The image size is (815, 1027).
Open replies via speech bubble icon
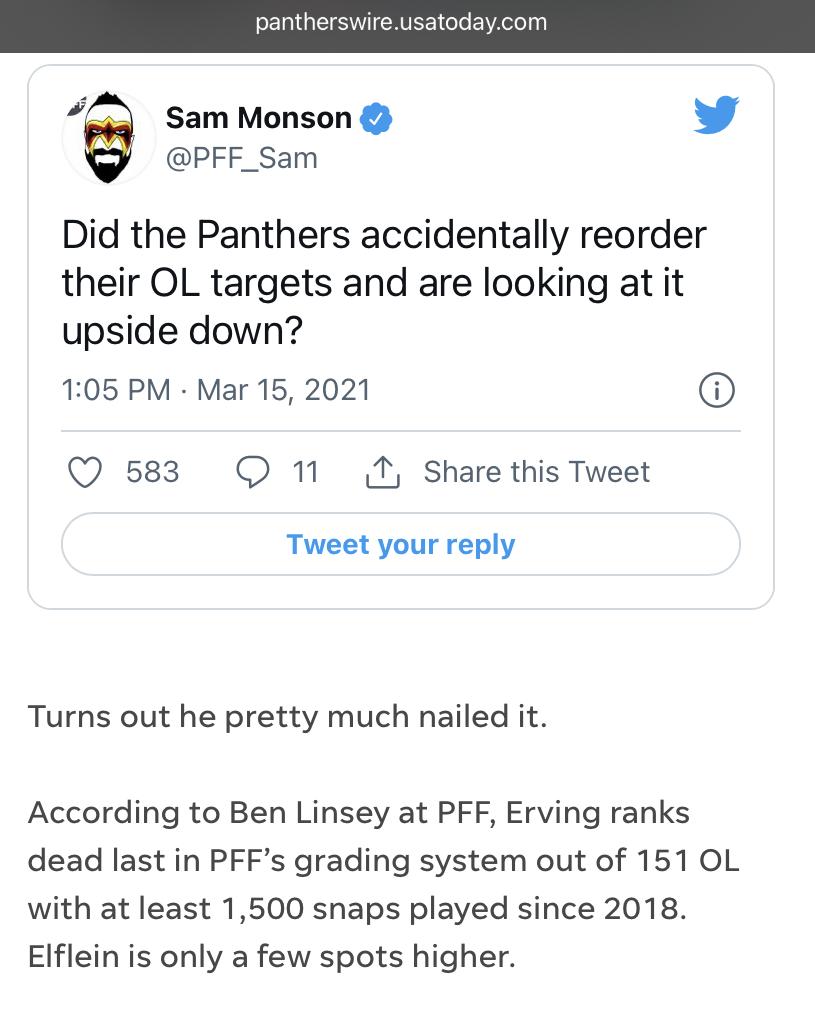pos(253,472)
